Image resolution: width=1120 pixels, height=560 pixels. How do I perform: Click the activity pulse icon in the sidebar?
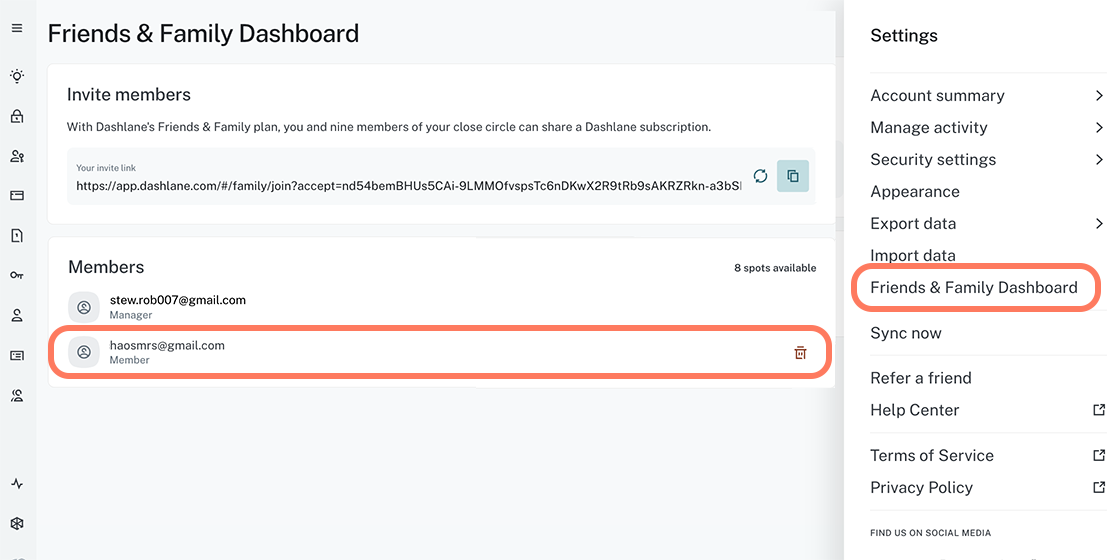pos(17,484)
